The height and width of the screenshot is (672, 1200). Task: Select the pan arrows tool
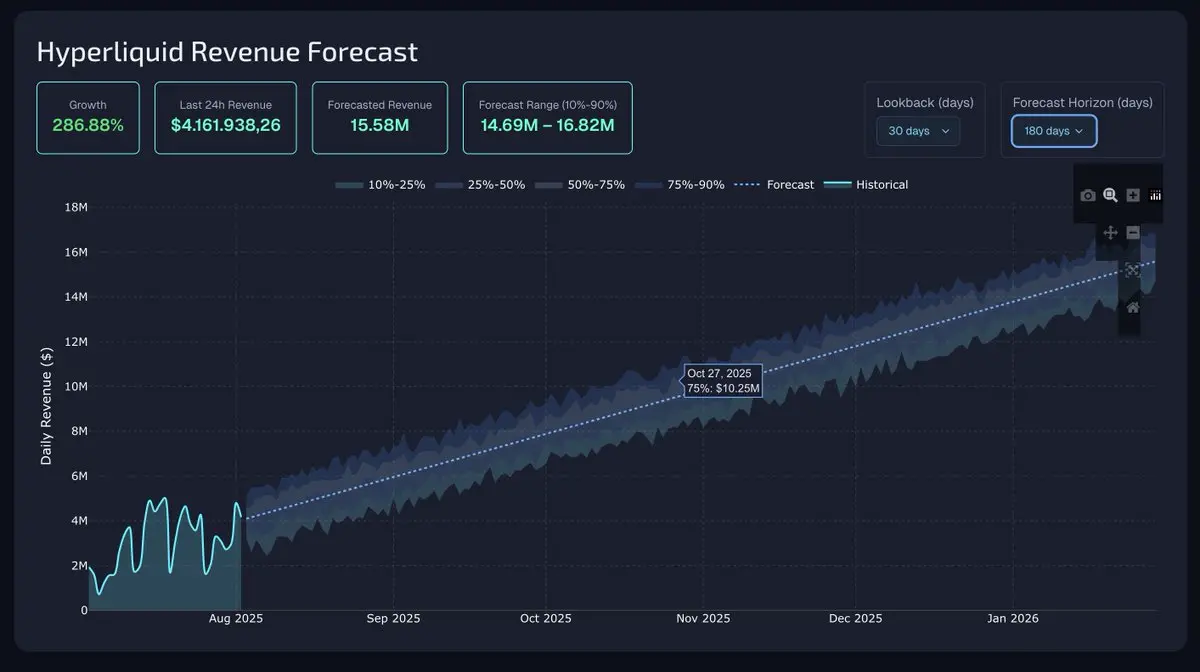1110,232
